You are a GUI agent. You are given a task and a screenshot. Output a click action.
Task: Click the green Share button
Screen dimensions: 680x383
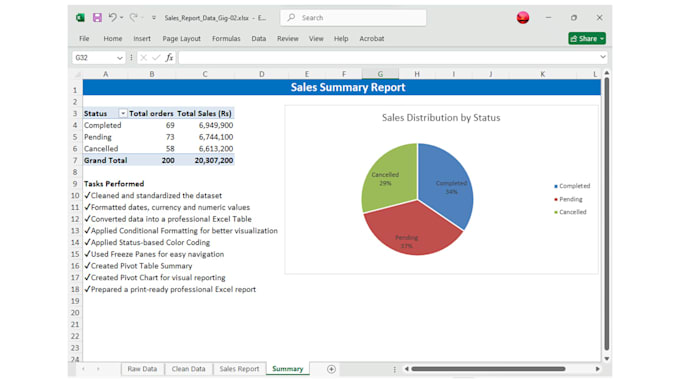click(x=587, y=39)
